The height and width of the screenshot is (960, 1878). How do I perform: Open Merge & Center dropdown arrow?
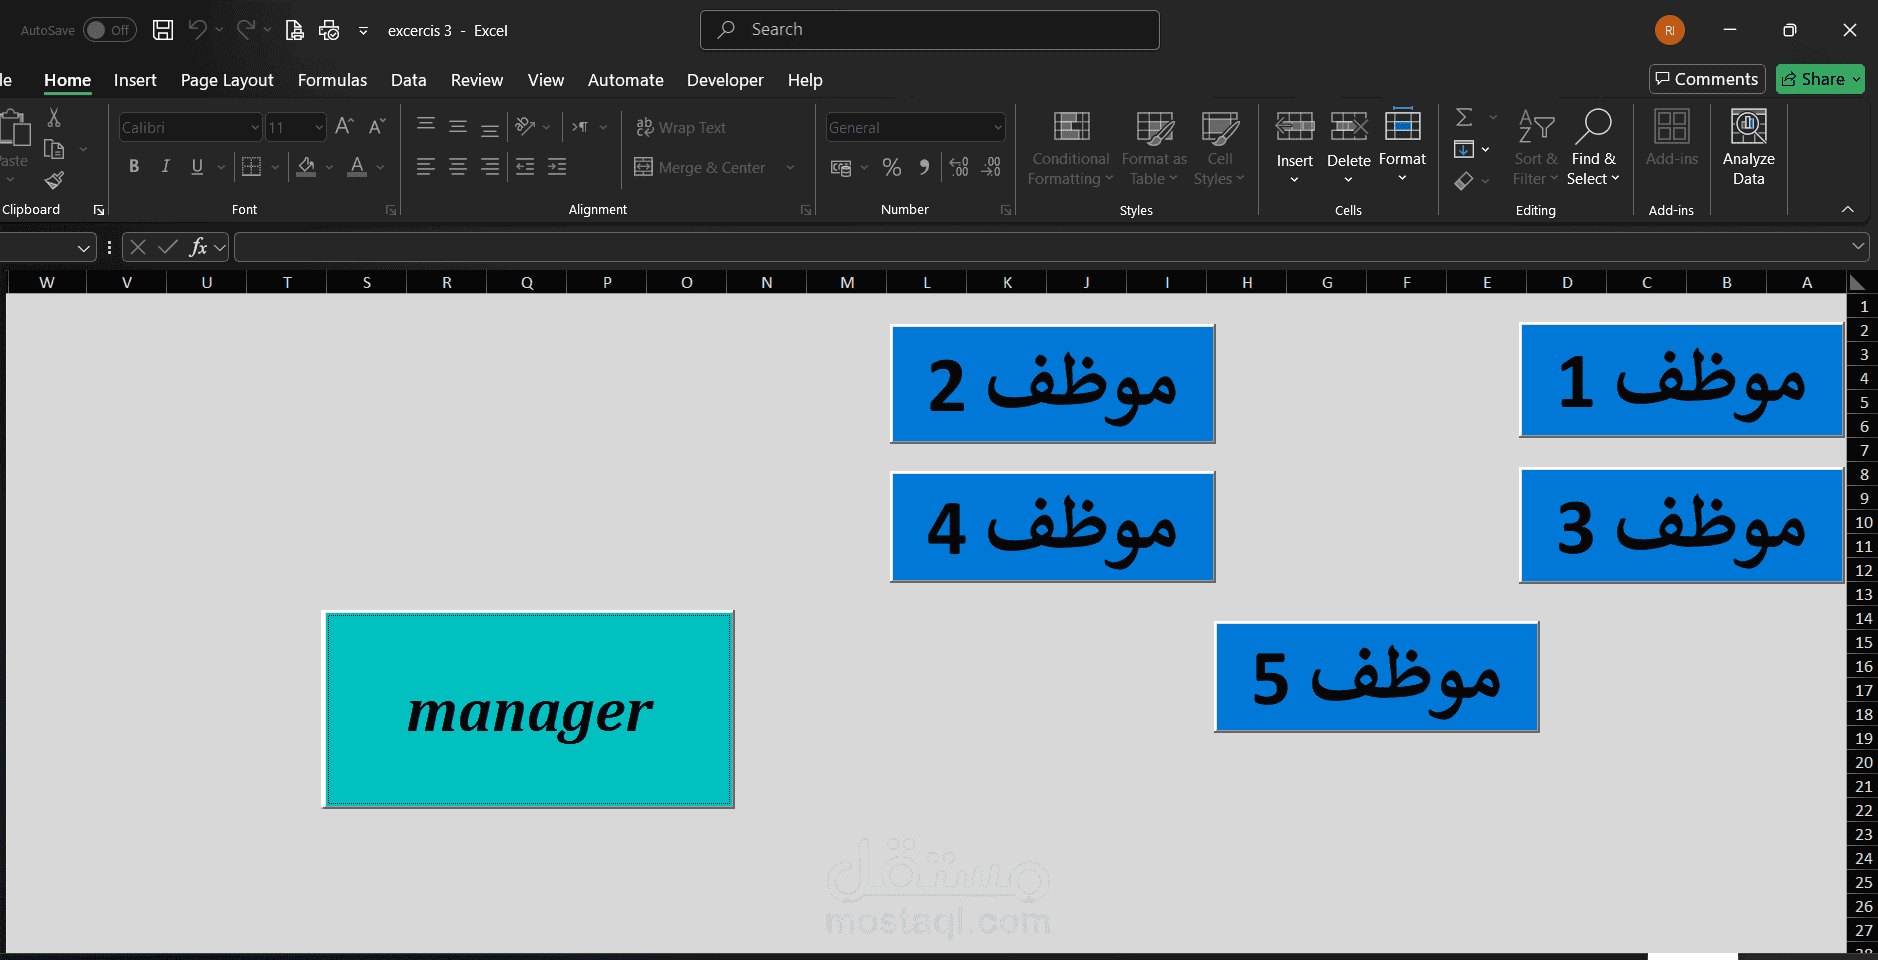point(790,167)
